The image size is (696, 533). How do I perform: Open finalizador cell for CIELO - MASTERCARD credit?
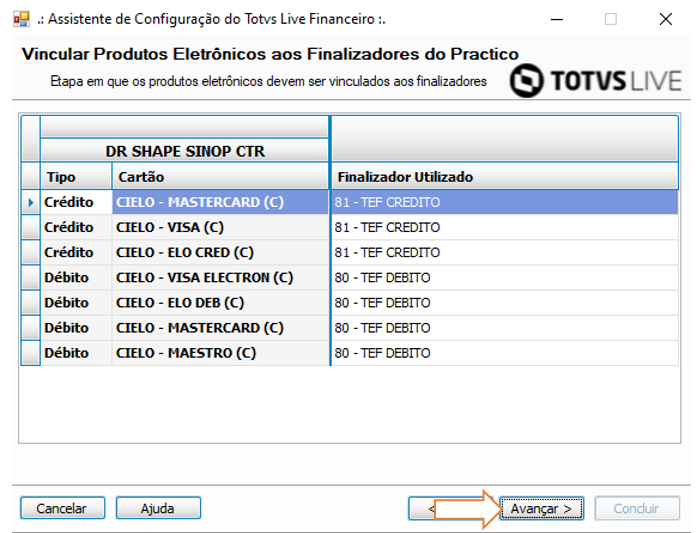click(x=505, y=202)
